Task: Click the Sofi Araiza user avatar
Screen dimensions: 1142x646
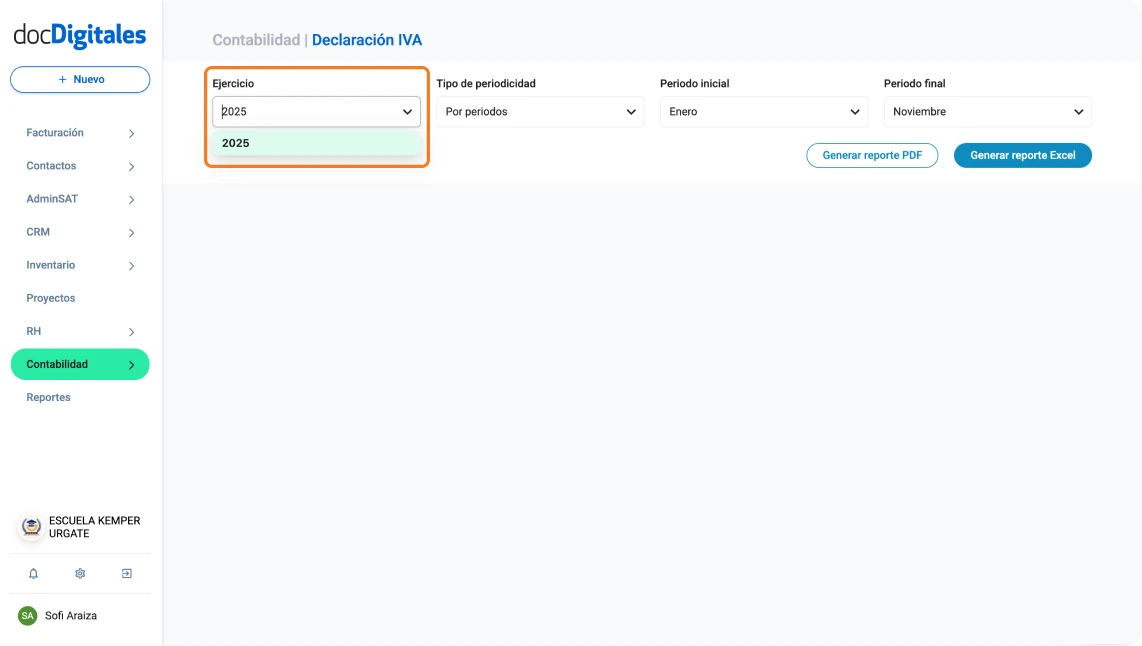Action: tap(28, 616)
